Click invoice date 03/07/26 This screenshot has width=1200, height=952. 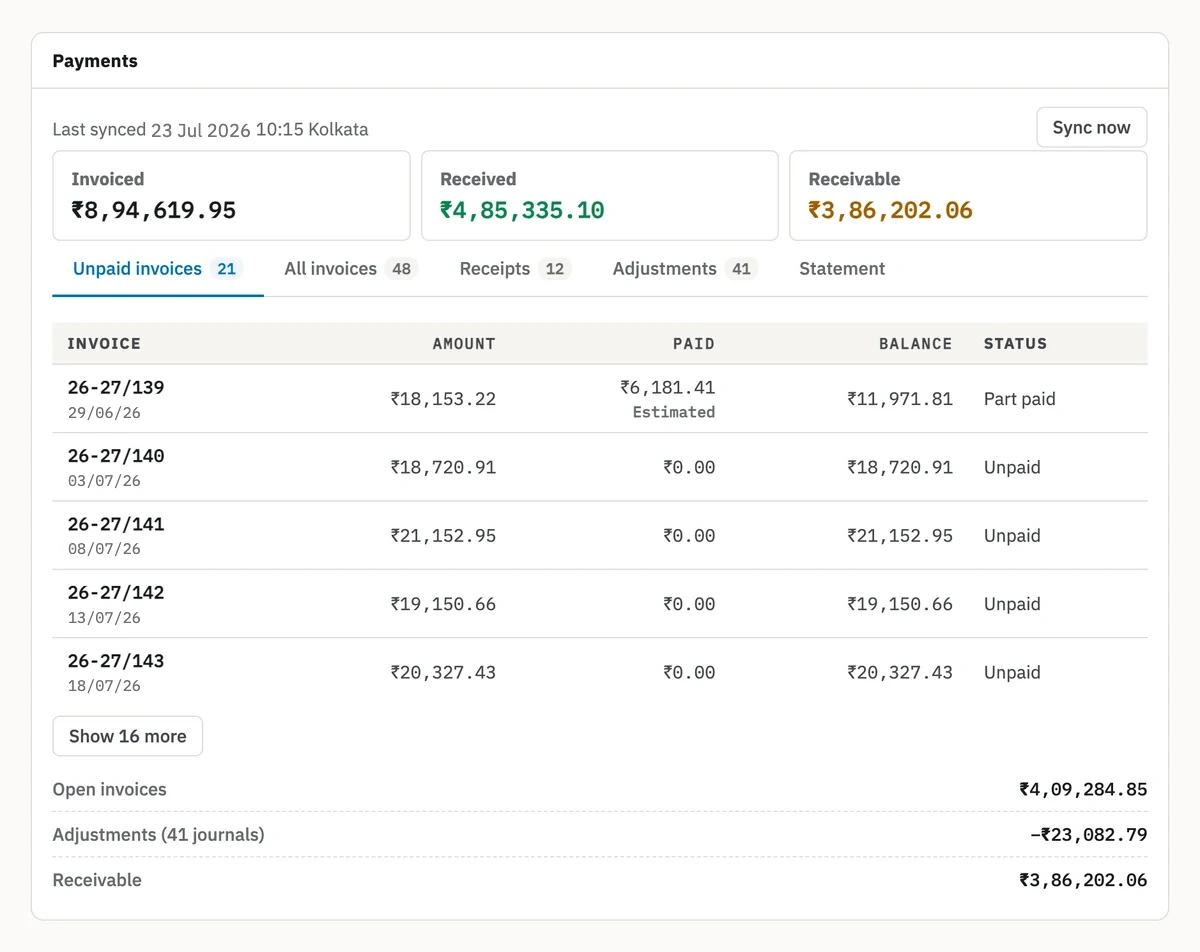click(104, 481)
